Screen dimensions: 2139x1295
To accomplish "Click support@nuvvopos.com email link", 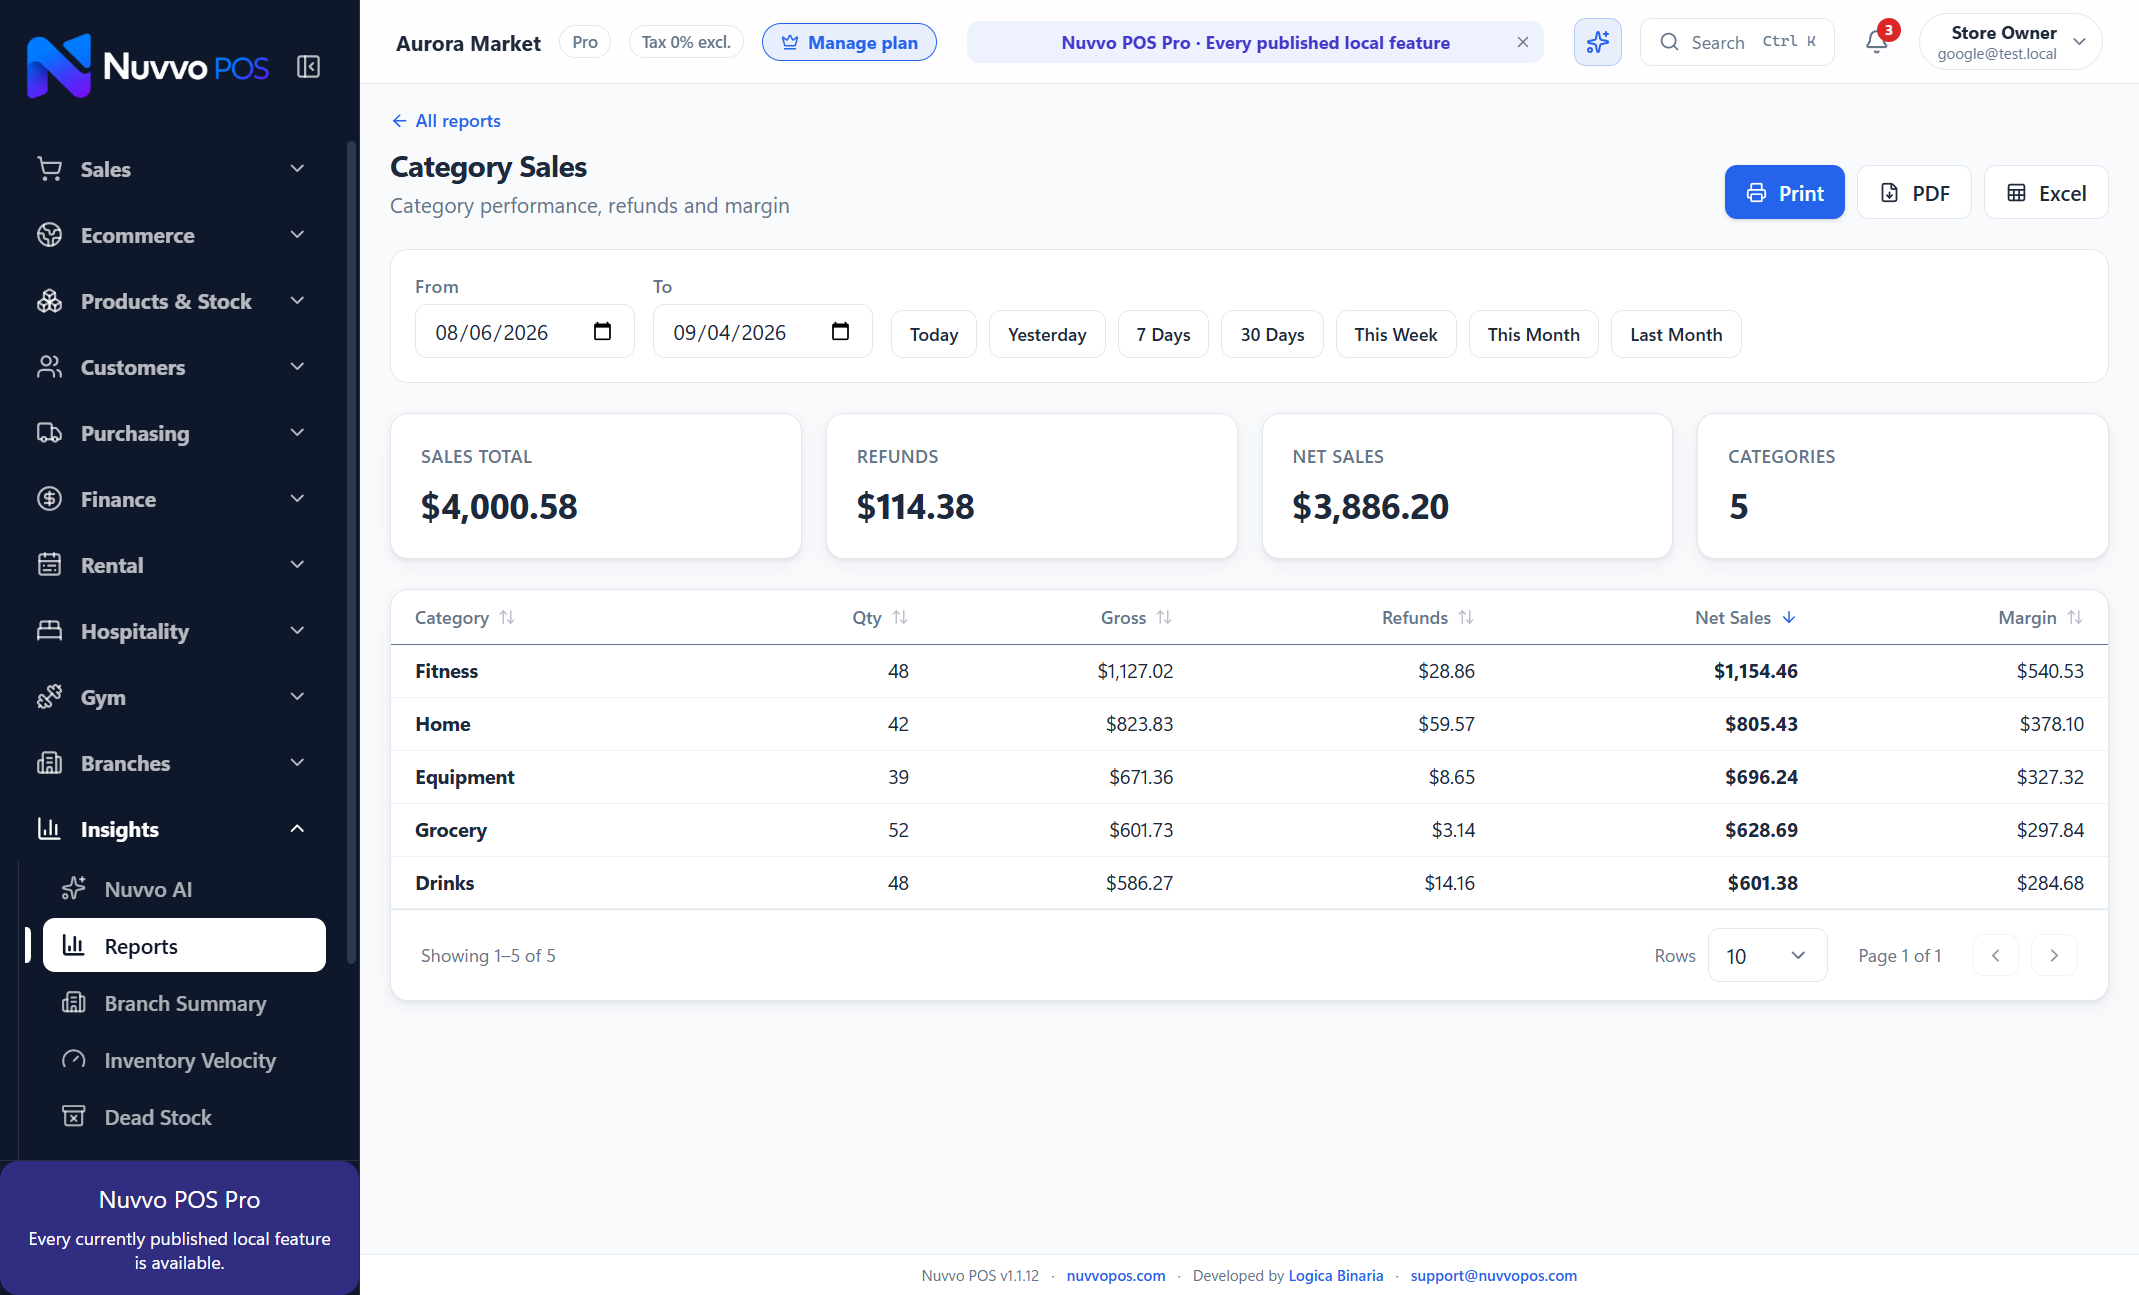I will point(1493,1275).
